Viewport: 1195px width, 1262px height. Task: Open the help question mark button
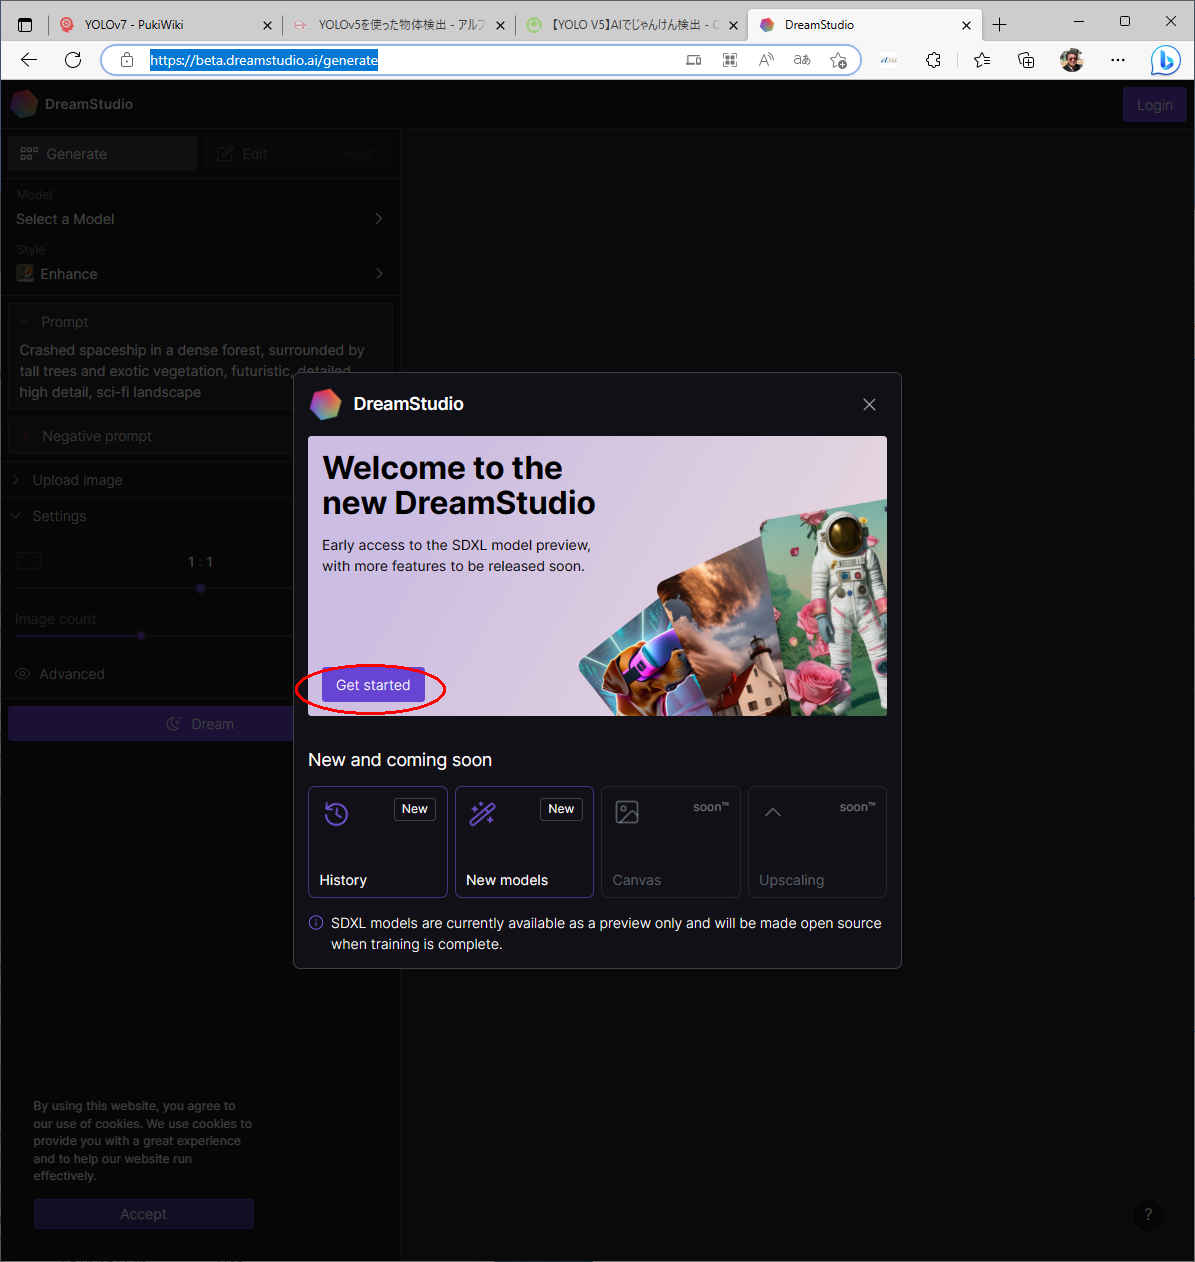pos(1148,1214)
